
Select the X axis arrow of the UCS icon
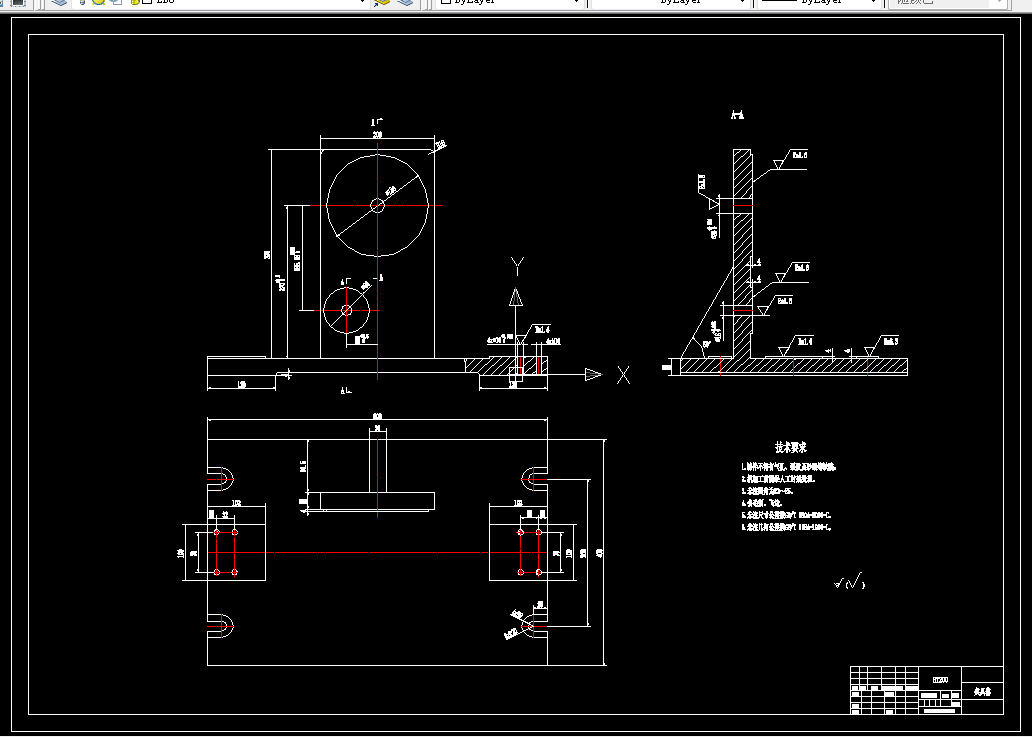point(593,374)
